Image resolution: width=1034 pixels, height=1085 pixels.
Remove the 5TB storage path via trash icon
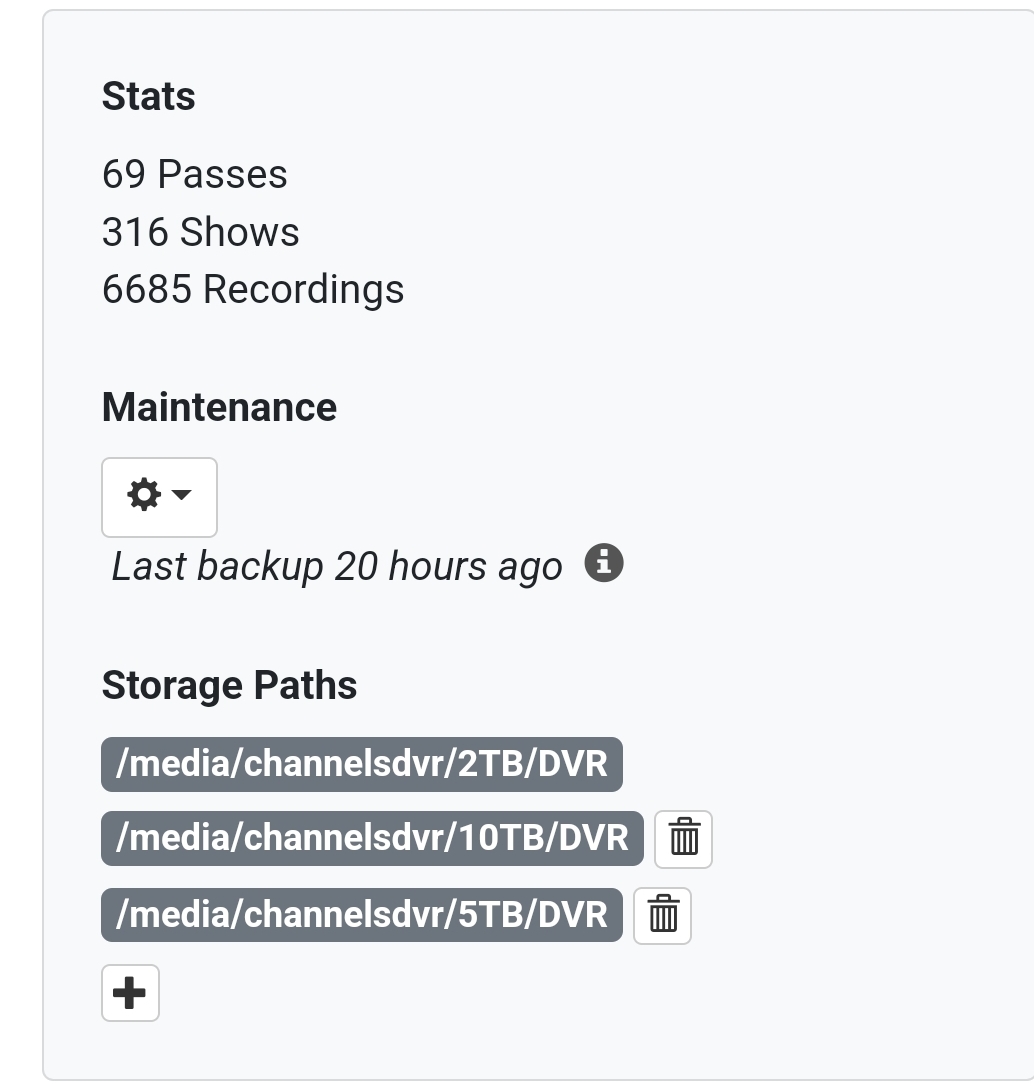click(x=663, y=915)
